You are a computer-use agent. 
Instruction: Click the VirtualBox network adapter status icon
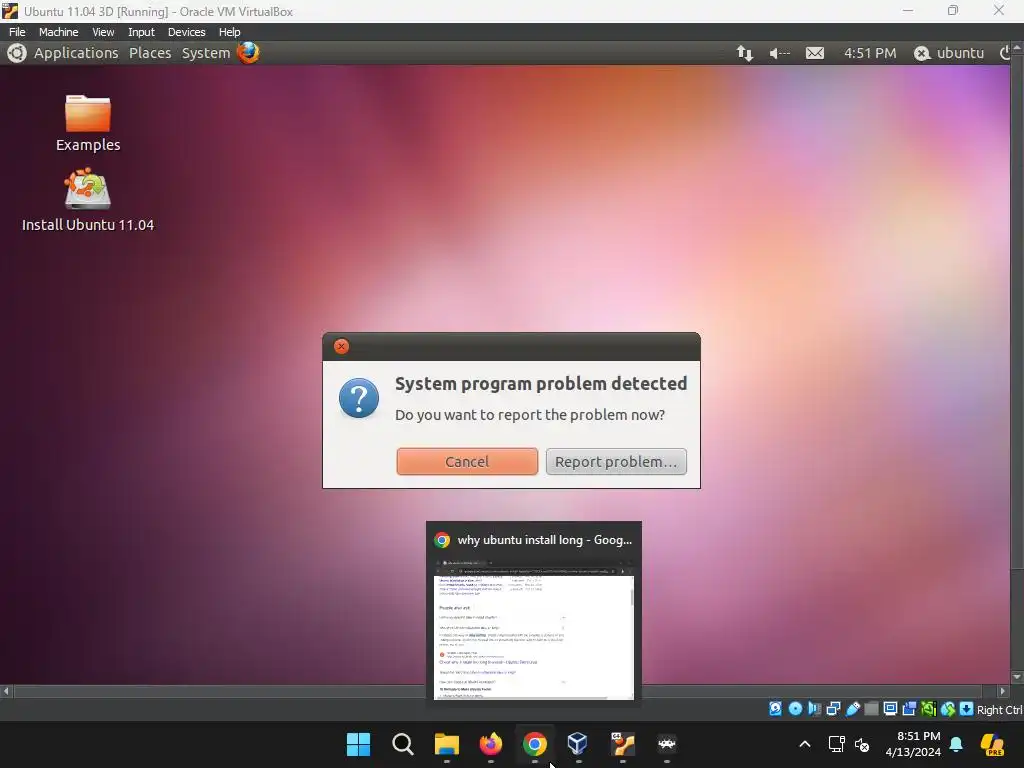coord(833,709)
